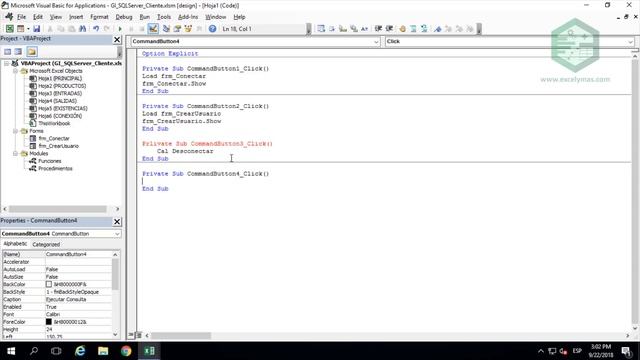
Task: Select ThisWorkbook in project tree
Action: [54, 123]
